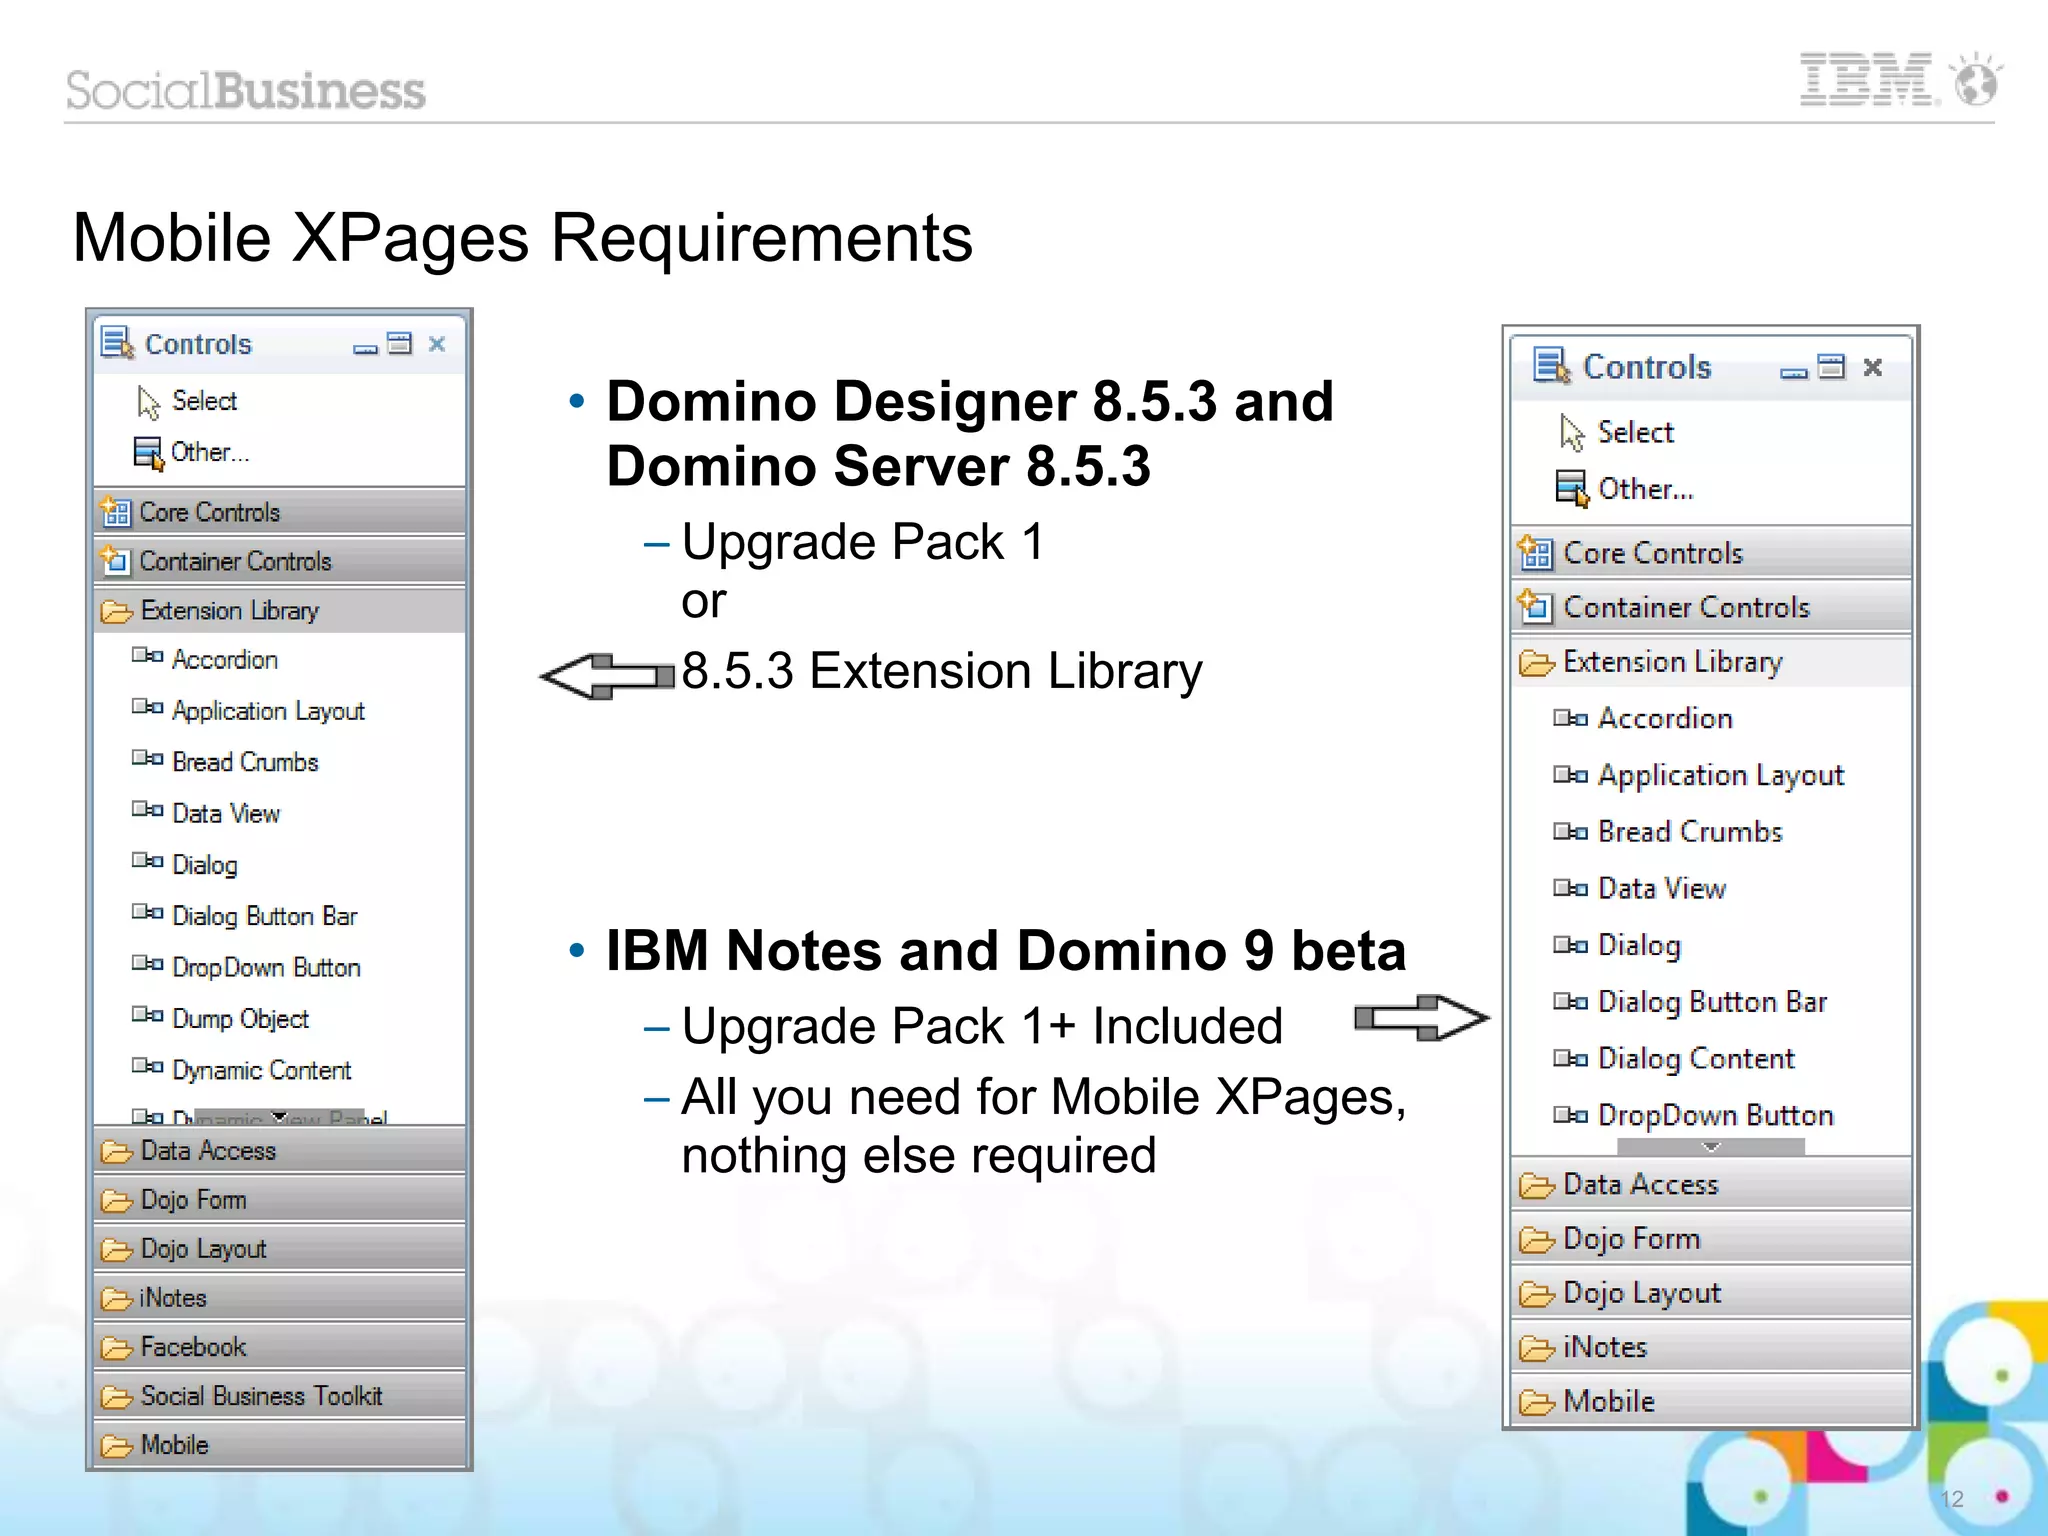Click the Controls palette icon in right panel header
The height and width of the screenshot is (1536, 2048).
(x=1552, y=366)
